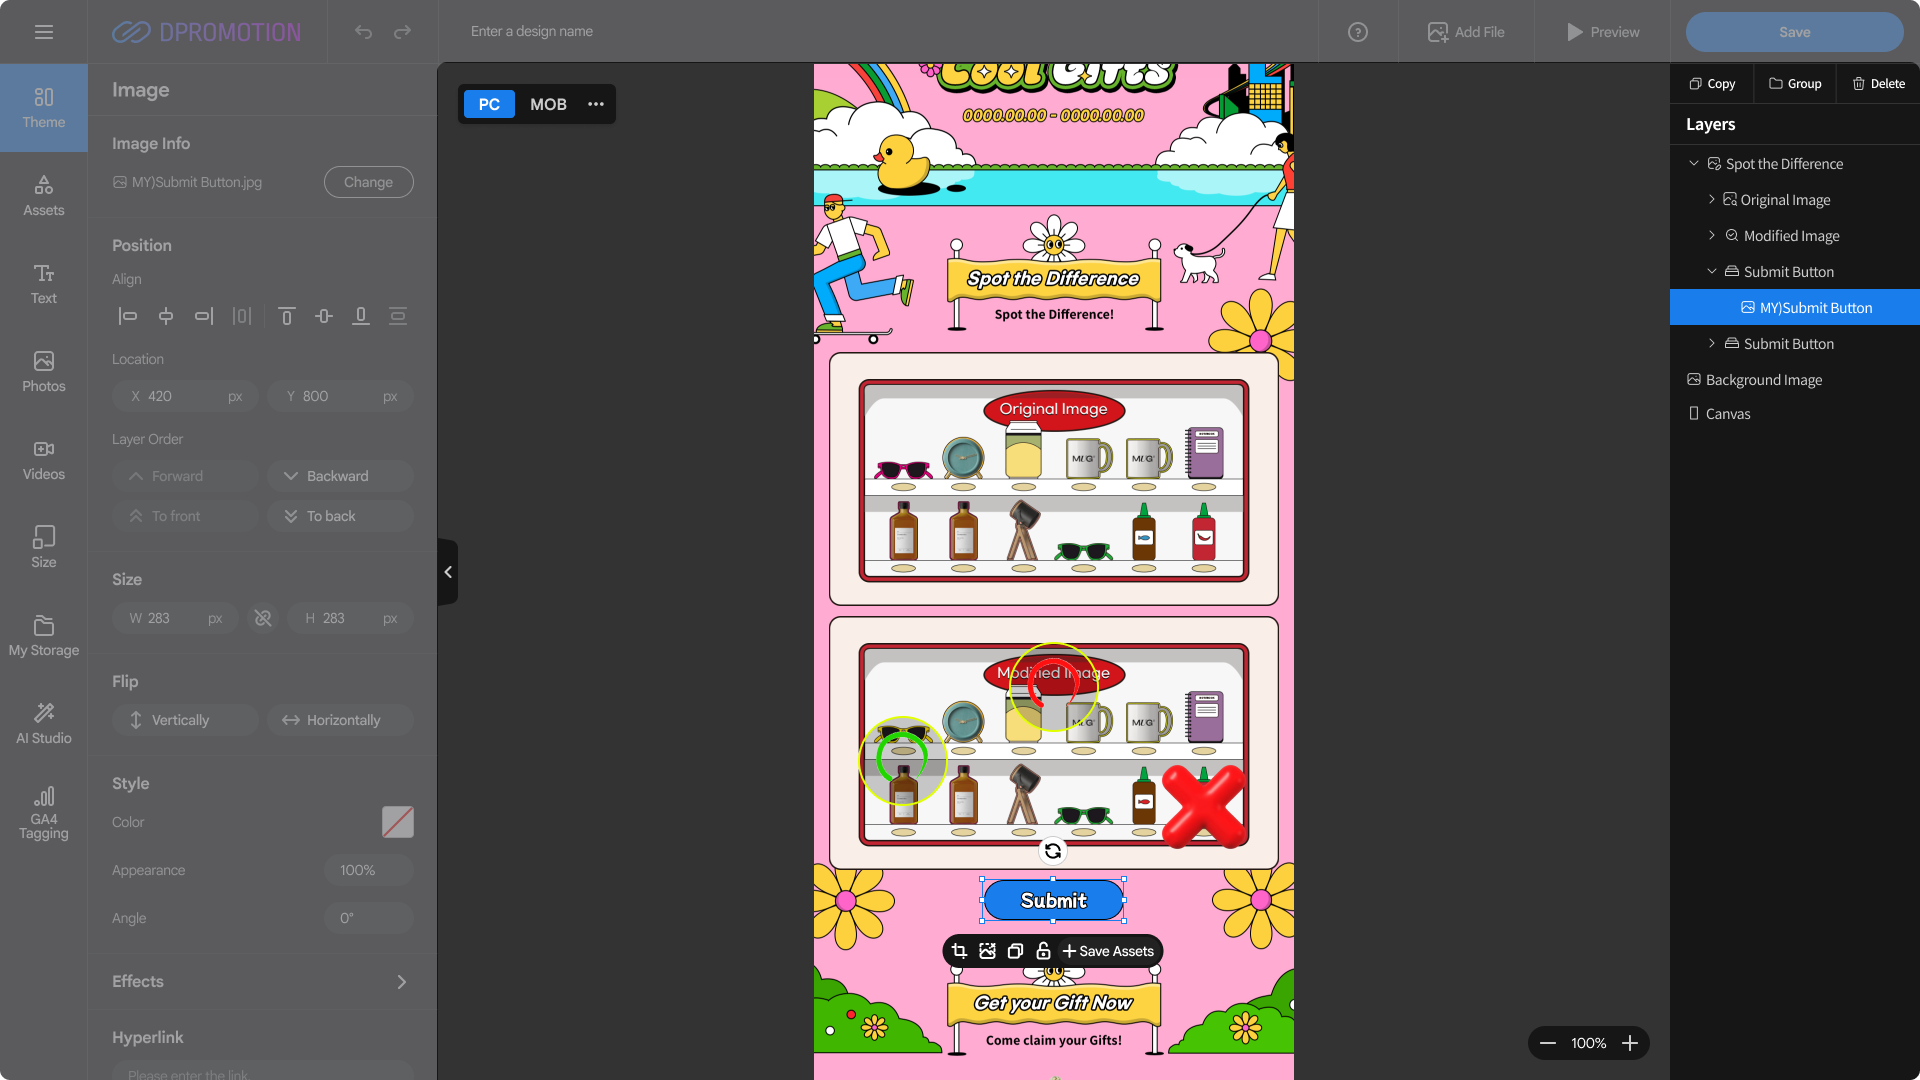Collapse the Spot the Difference layer group
The width and height of the screenshot is (1920, 1080).
[x=1693, y=163]
